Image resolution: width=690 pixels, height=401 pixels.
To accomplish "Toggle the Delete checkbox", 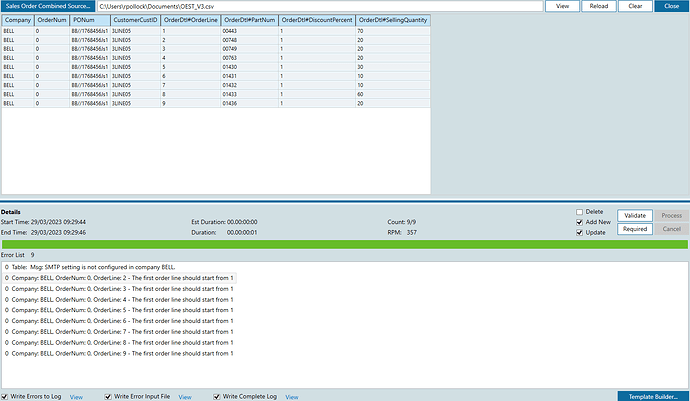I will [x=580, y=212].
